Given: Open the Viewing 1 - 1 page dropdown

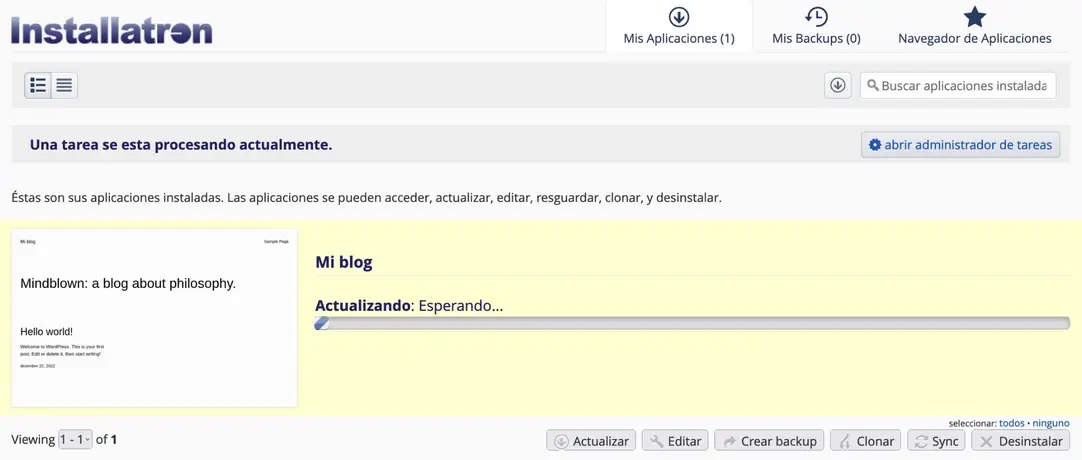Looking at the screenshot, I should [75, 439].
